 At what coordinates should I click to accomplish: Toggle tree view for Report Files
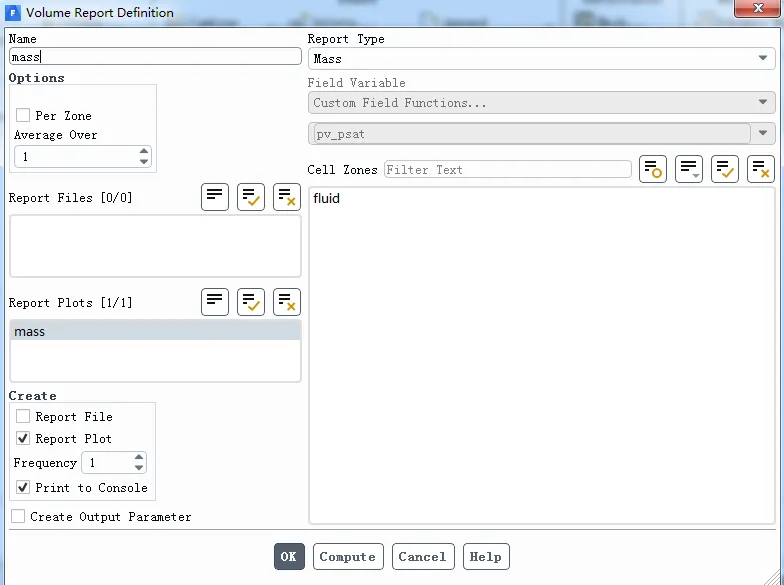pos(215,197)
